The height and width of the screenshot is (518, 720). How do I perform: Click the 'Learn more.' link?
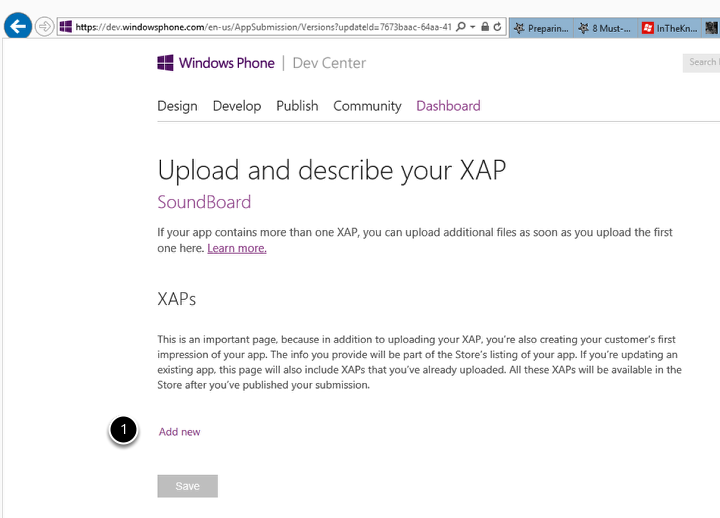(x=237, y=248)
